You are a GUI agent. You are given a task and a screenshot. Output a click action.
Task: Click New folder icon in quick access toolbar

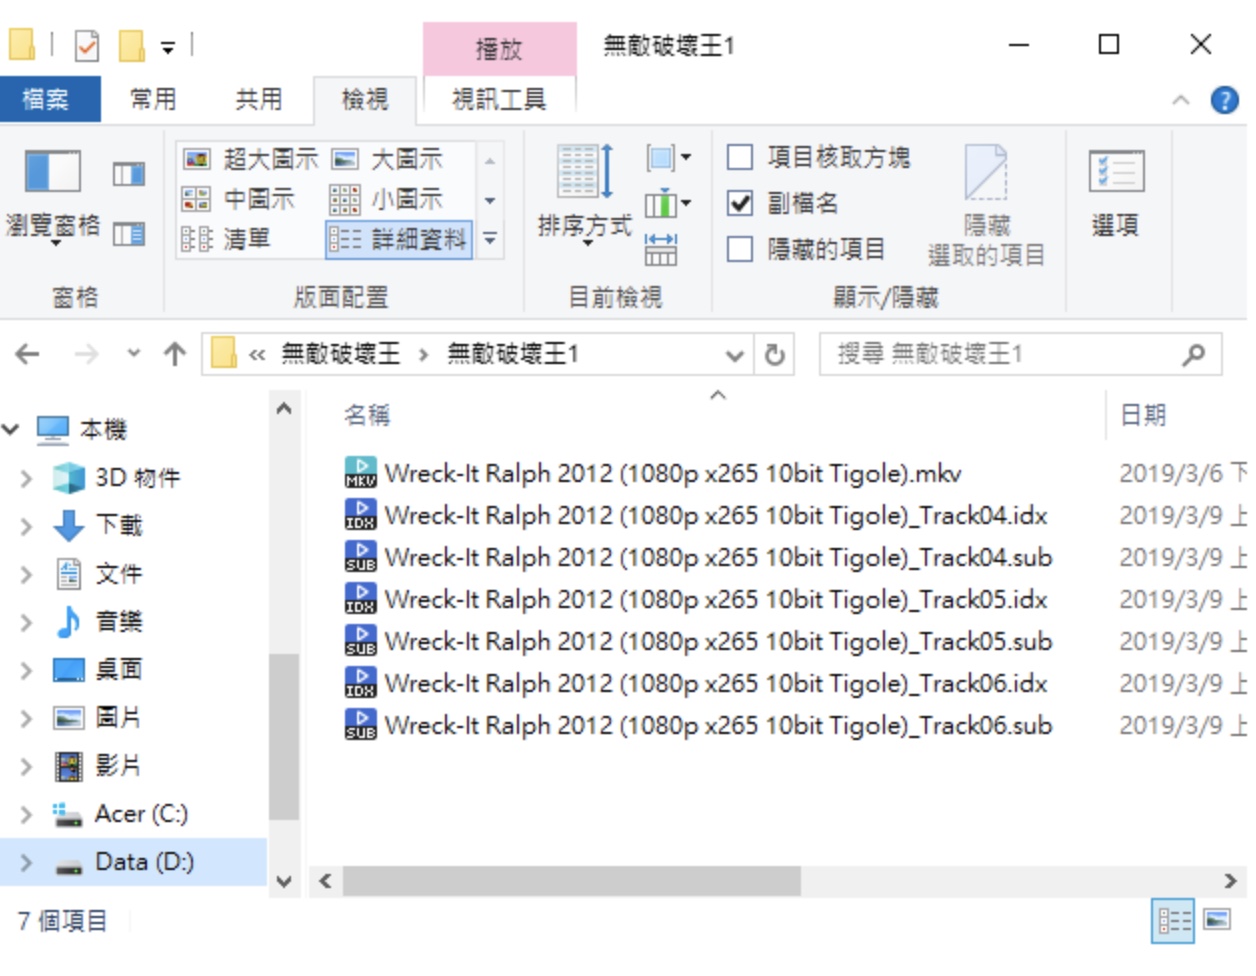click(132, 45)
